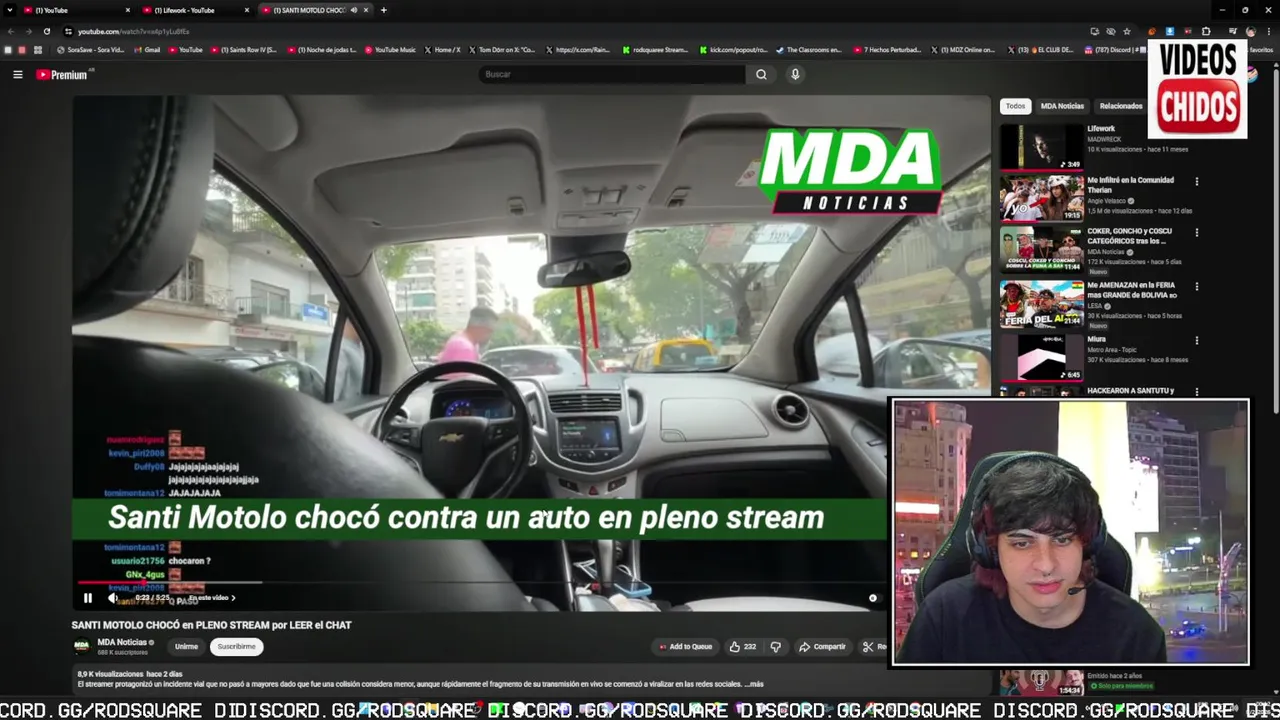Bookmark this page with the star icon
1280x720 pixels.
(x=1127, y=31)
